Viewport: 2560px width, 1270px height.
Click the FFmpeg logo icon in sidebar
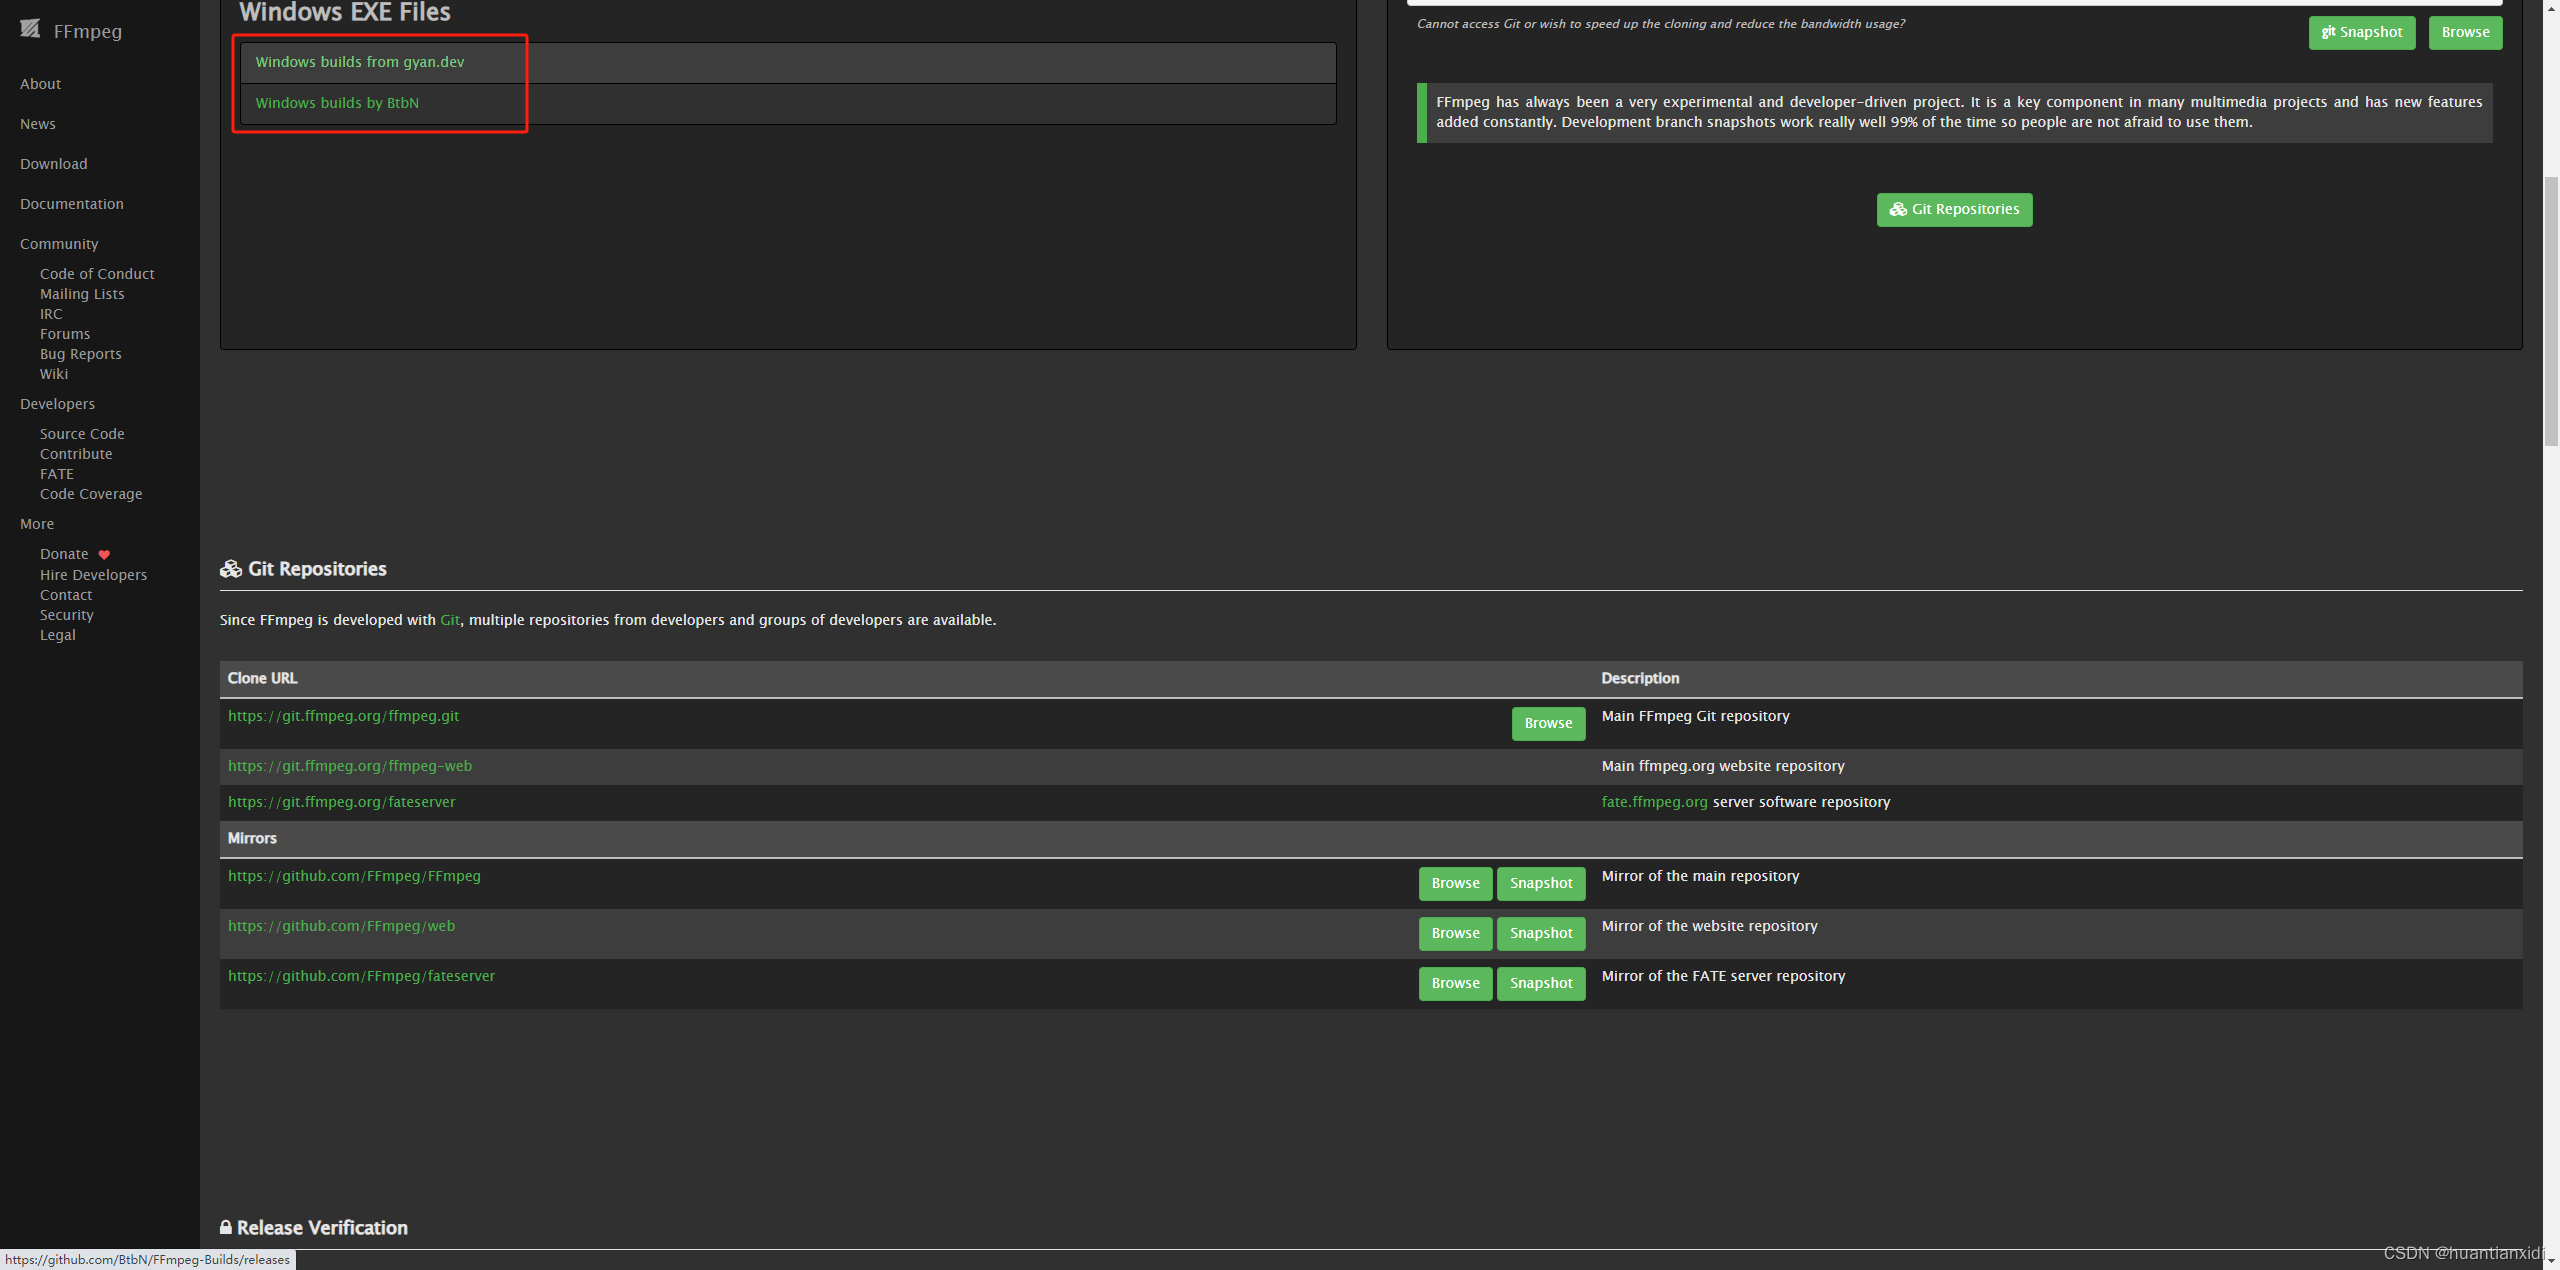coord(30,28)
